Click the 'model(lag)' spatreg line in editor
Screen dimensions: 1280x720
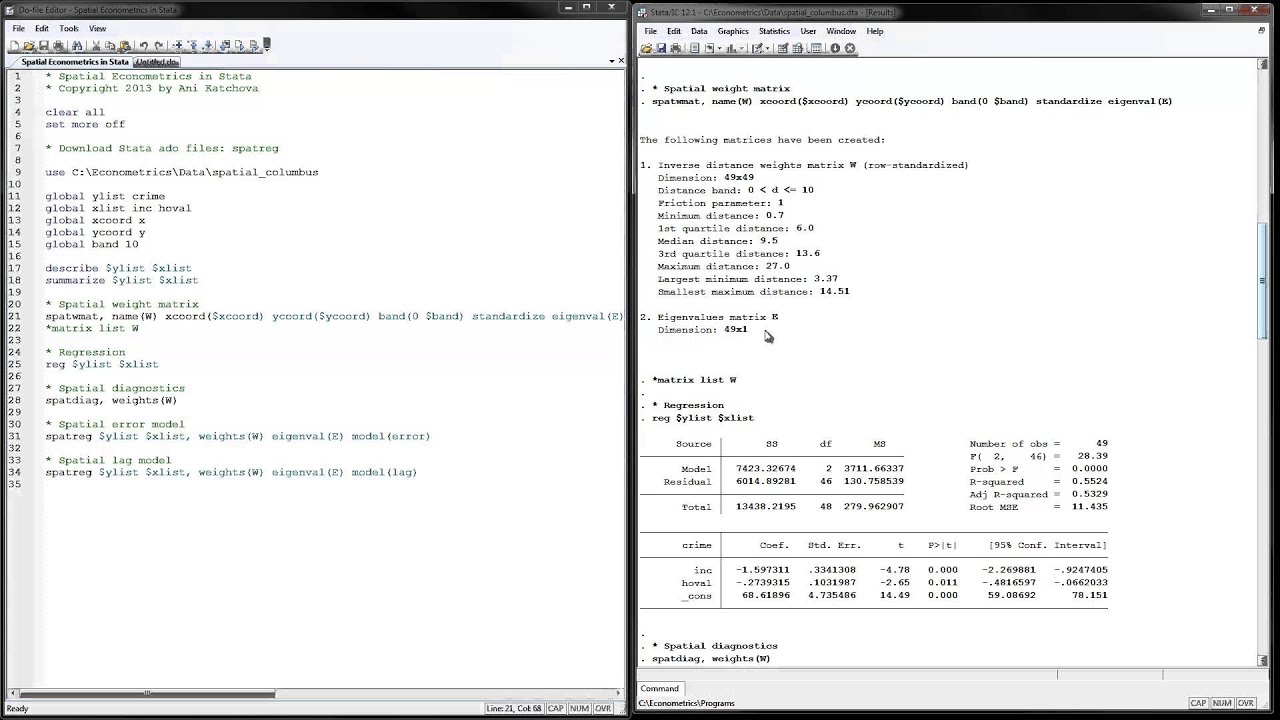tap(231, 472)
